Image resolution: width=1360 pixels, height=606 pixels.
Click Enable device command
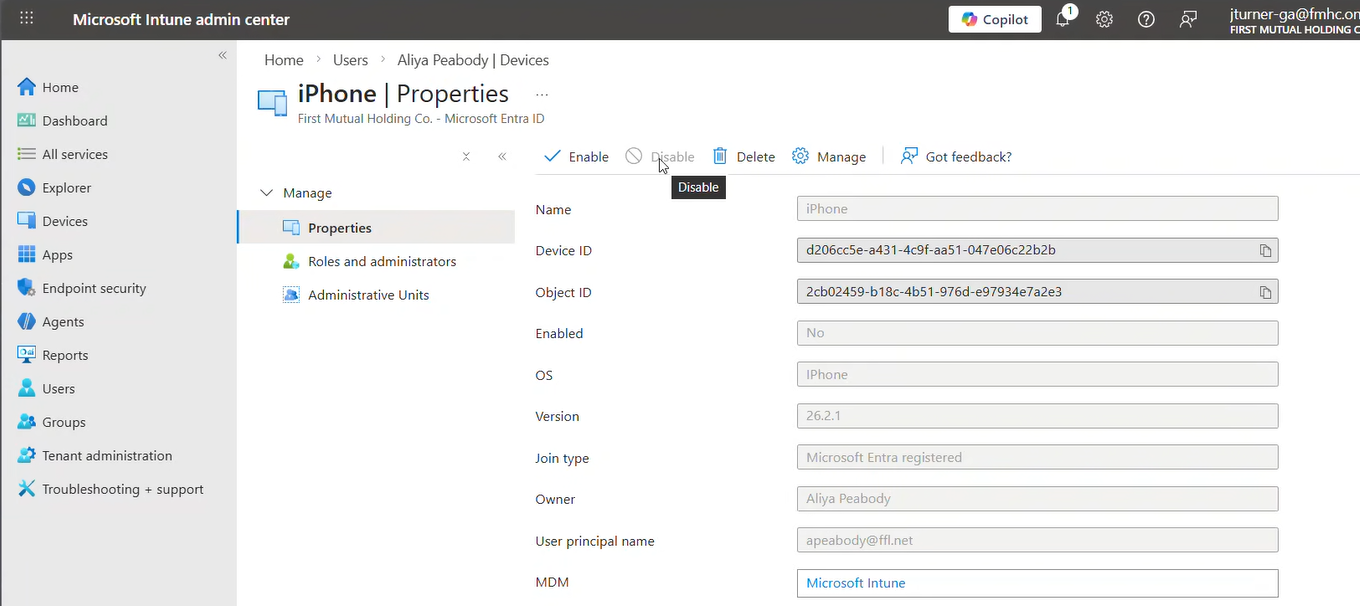pyautogui.click(x=577, y=157)
